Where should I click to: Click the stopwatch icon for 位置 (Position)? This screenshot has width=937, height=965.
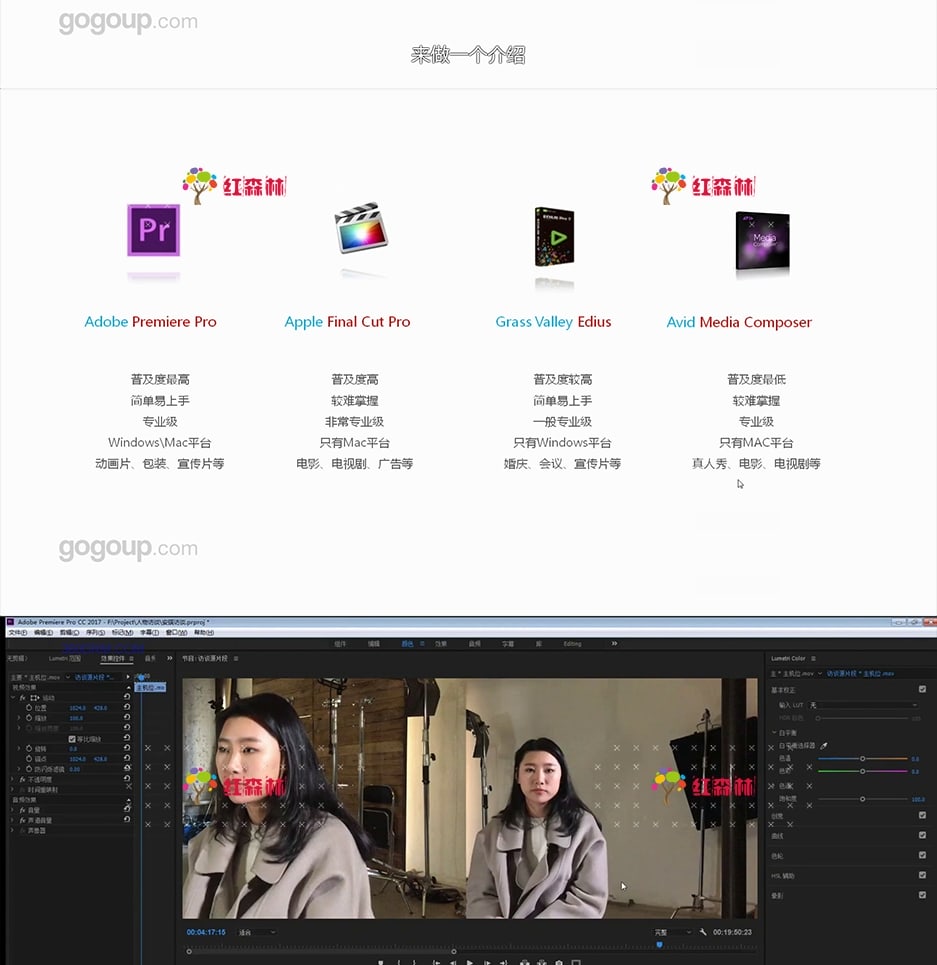click(29, 708)
